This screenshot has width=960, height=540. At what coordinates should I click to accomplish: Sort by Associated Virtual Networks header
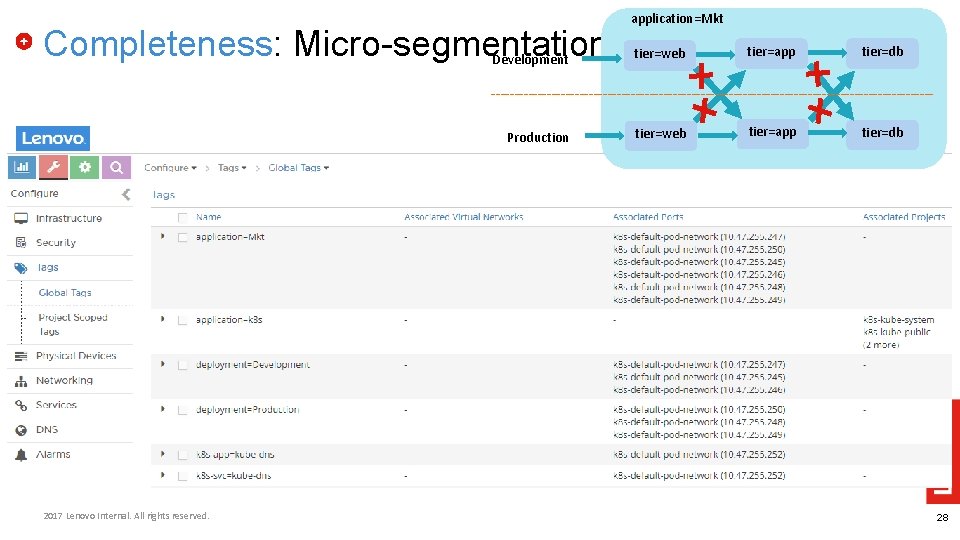coord(463,217)
